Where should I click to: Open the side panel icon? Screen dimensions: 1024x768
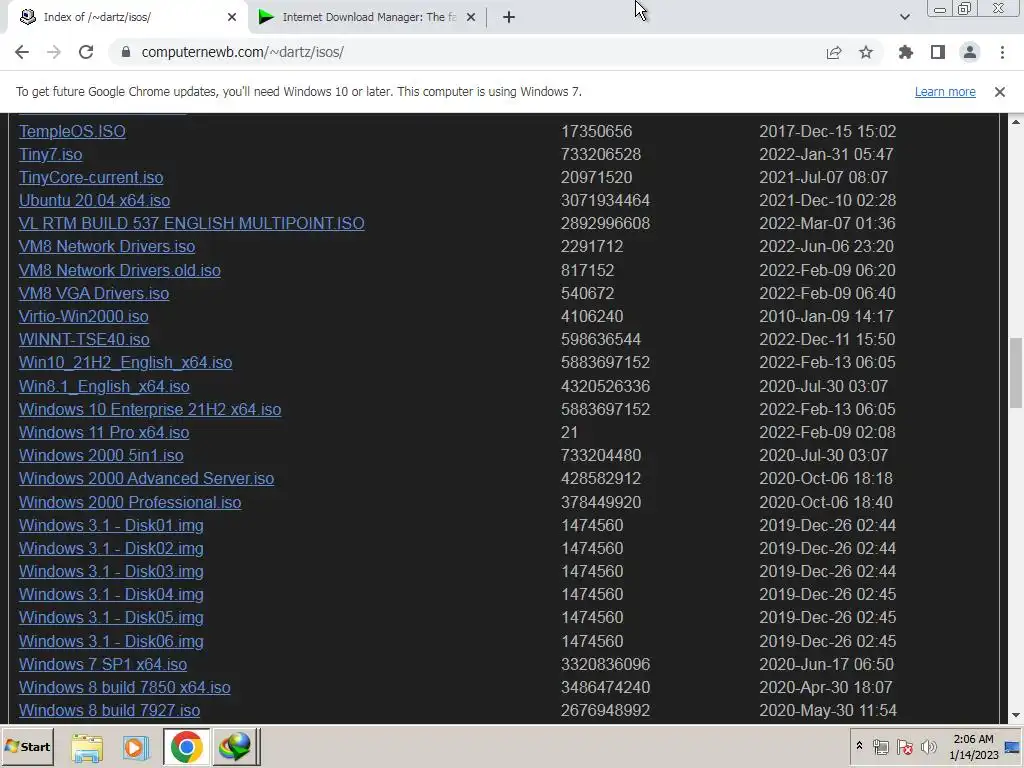tap(938, 52)
